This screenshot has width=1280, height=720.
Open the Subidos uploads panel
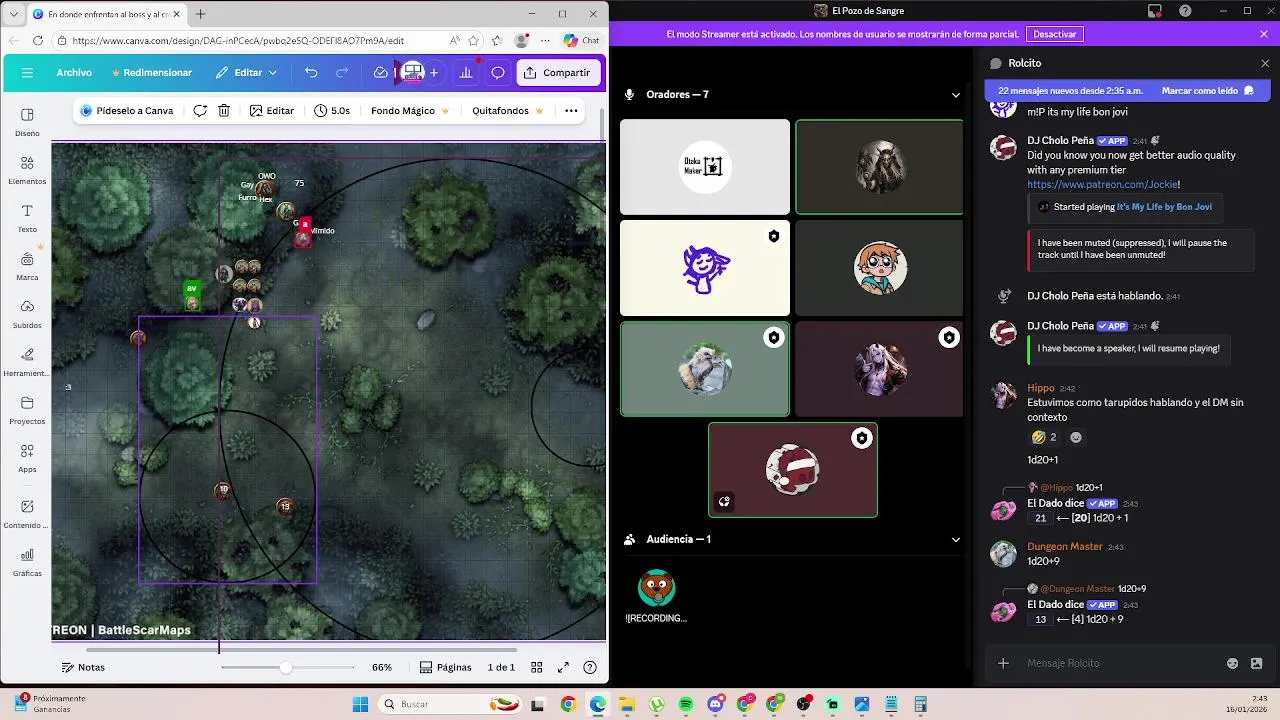(27, 314)
